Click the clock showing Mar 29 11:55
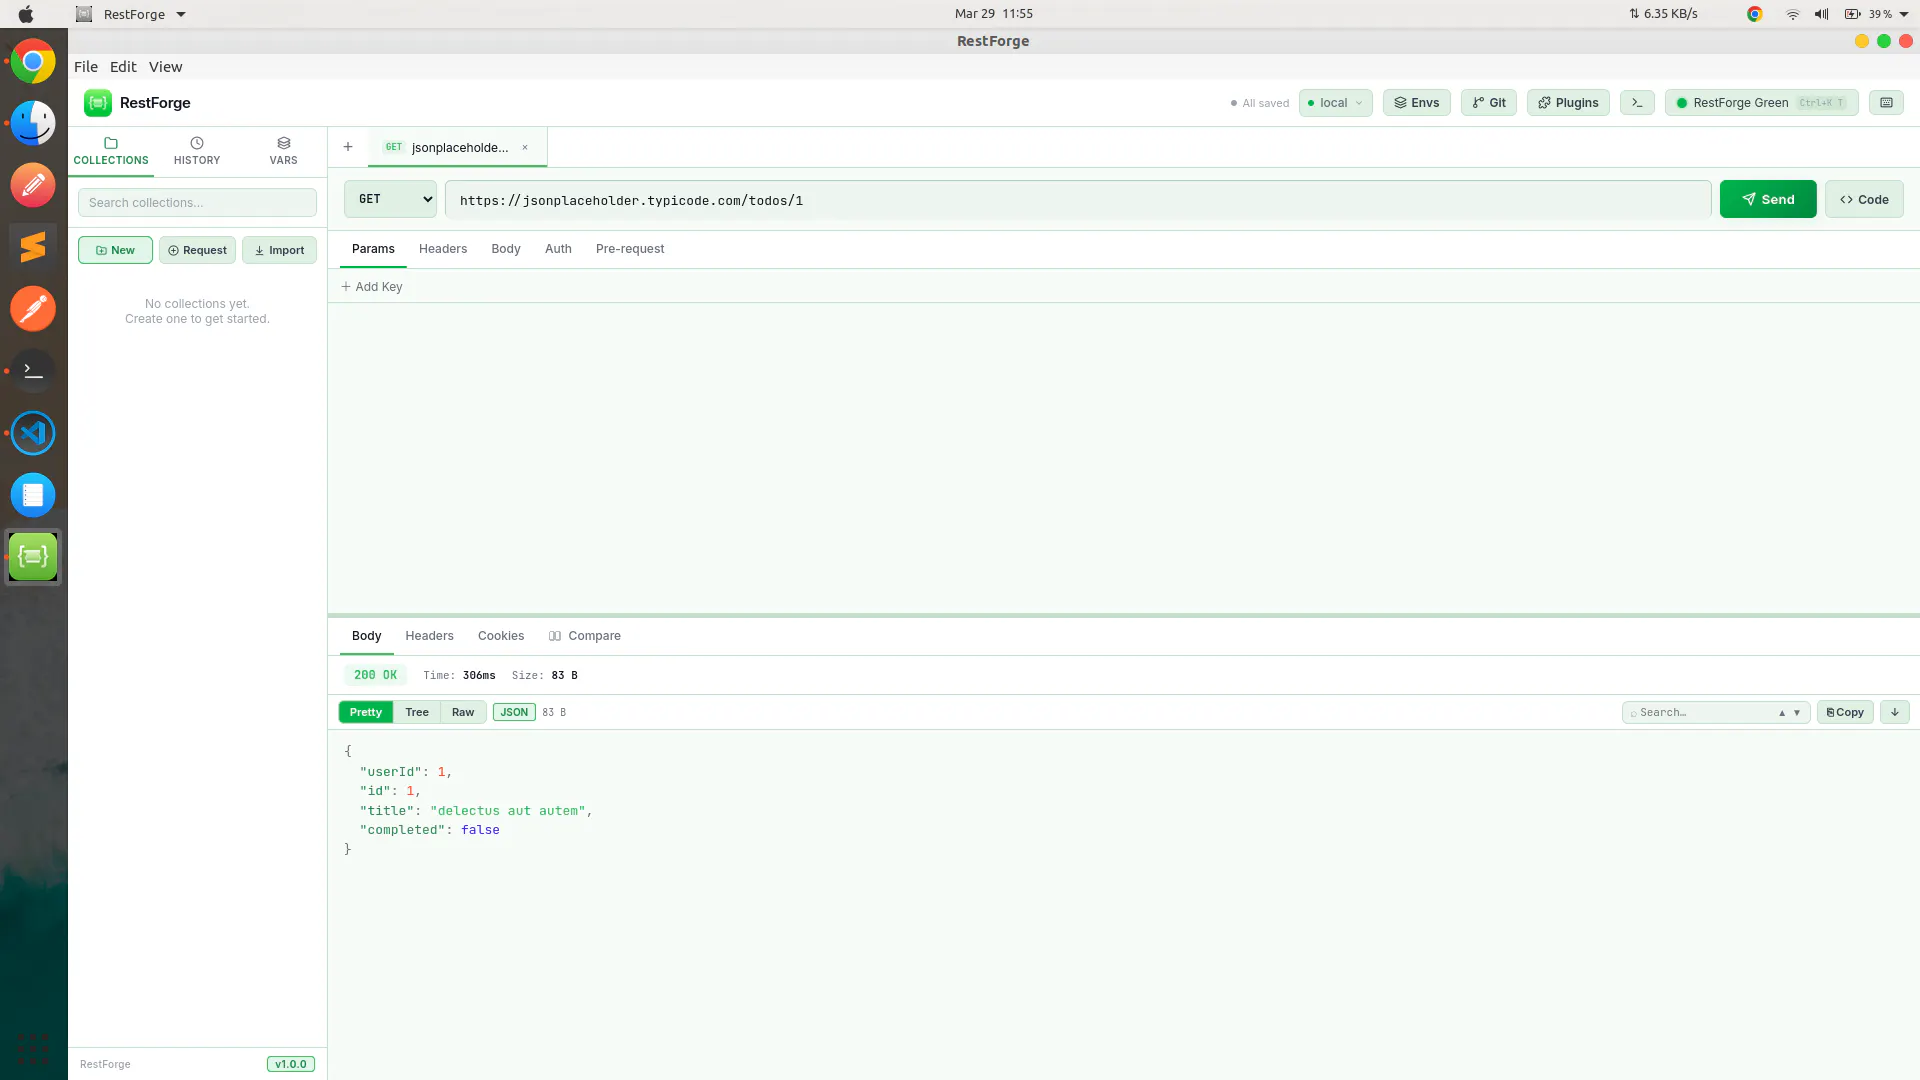1920x1080 pixels. click(994, 14)
